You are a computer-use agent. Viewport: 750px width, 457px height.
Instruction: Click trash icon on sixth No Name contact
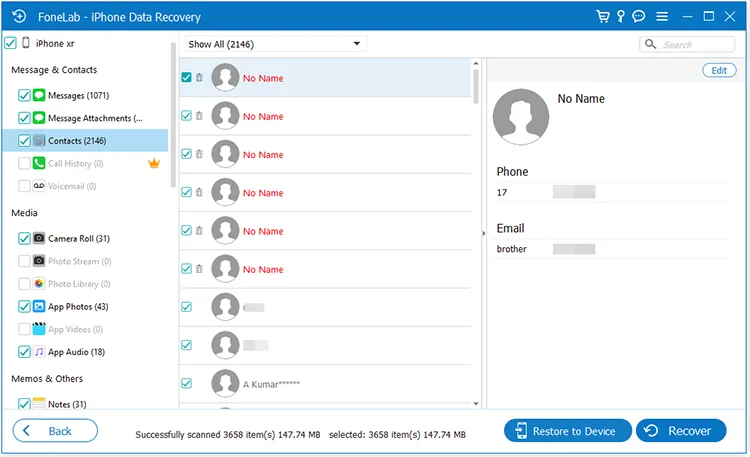[x=199, y=269]
